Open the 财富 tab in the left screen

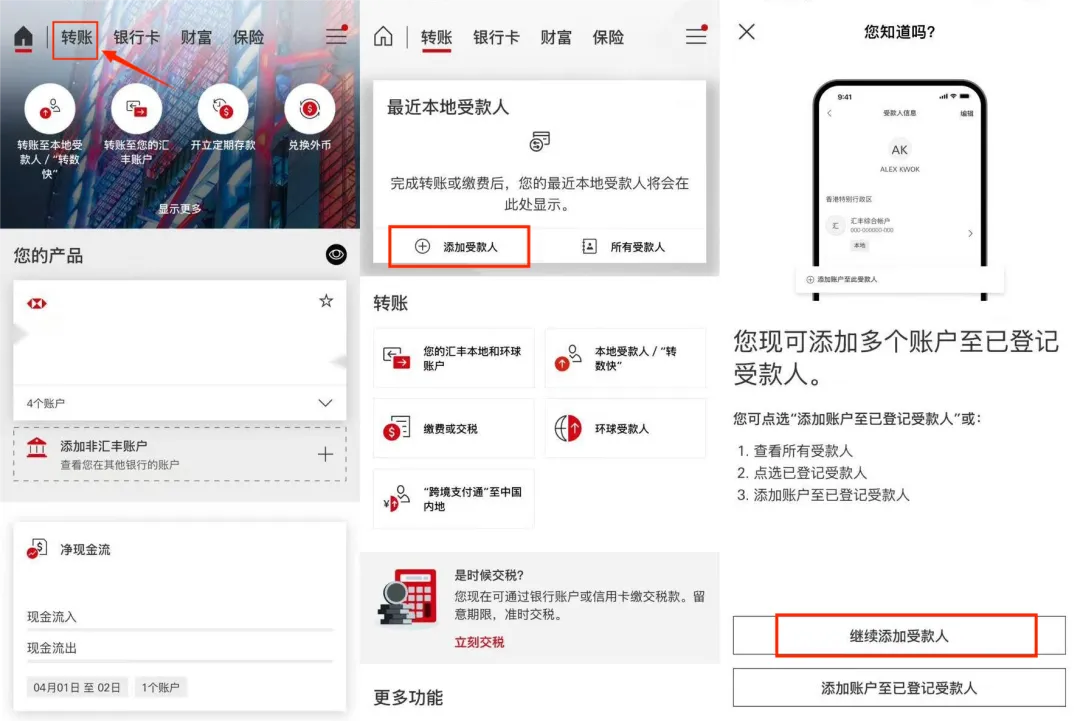[196, 37]
